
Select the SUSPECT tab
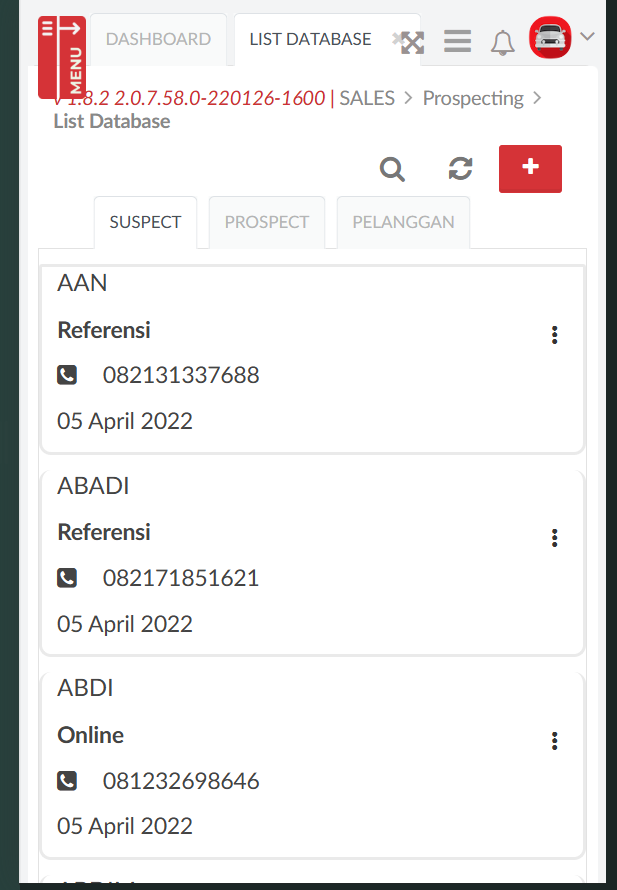(x=145, y=222)
